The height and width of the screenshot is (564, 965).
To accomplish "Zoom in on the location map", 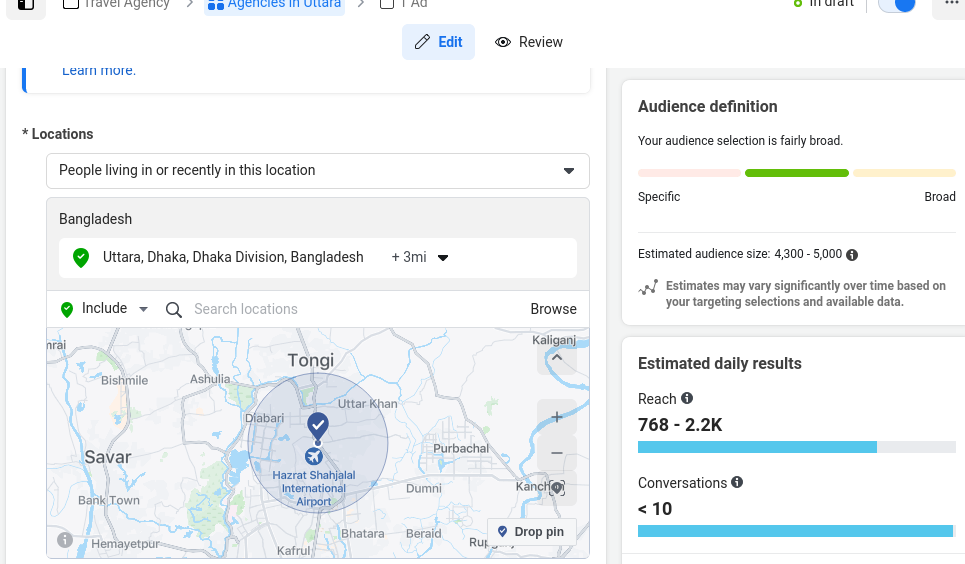I will pyautogui.click(x=557, y=417).
